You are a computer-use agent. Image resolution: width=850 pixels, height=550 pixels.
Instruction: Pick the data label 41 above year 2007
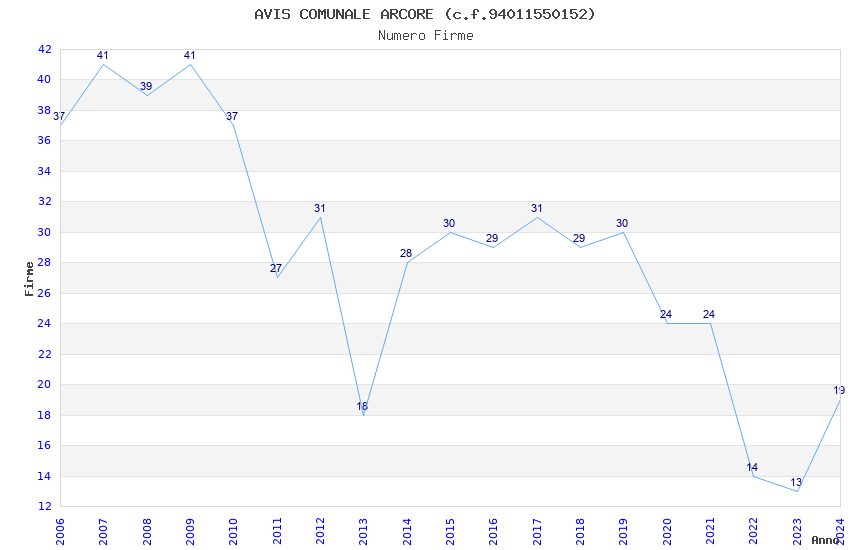(102, 55)
